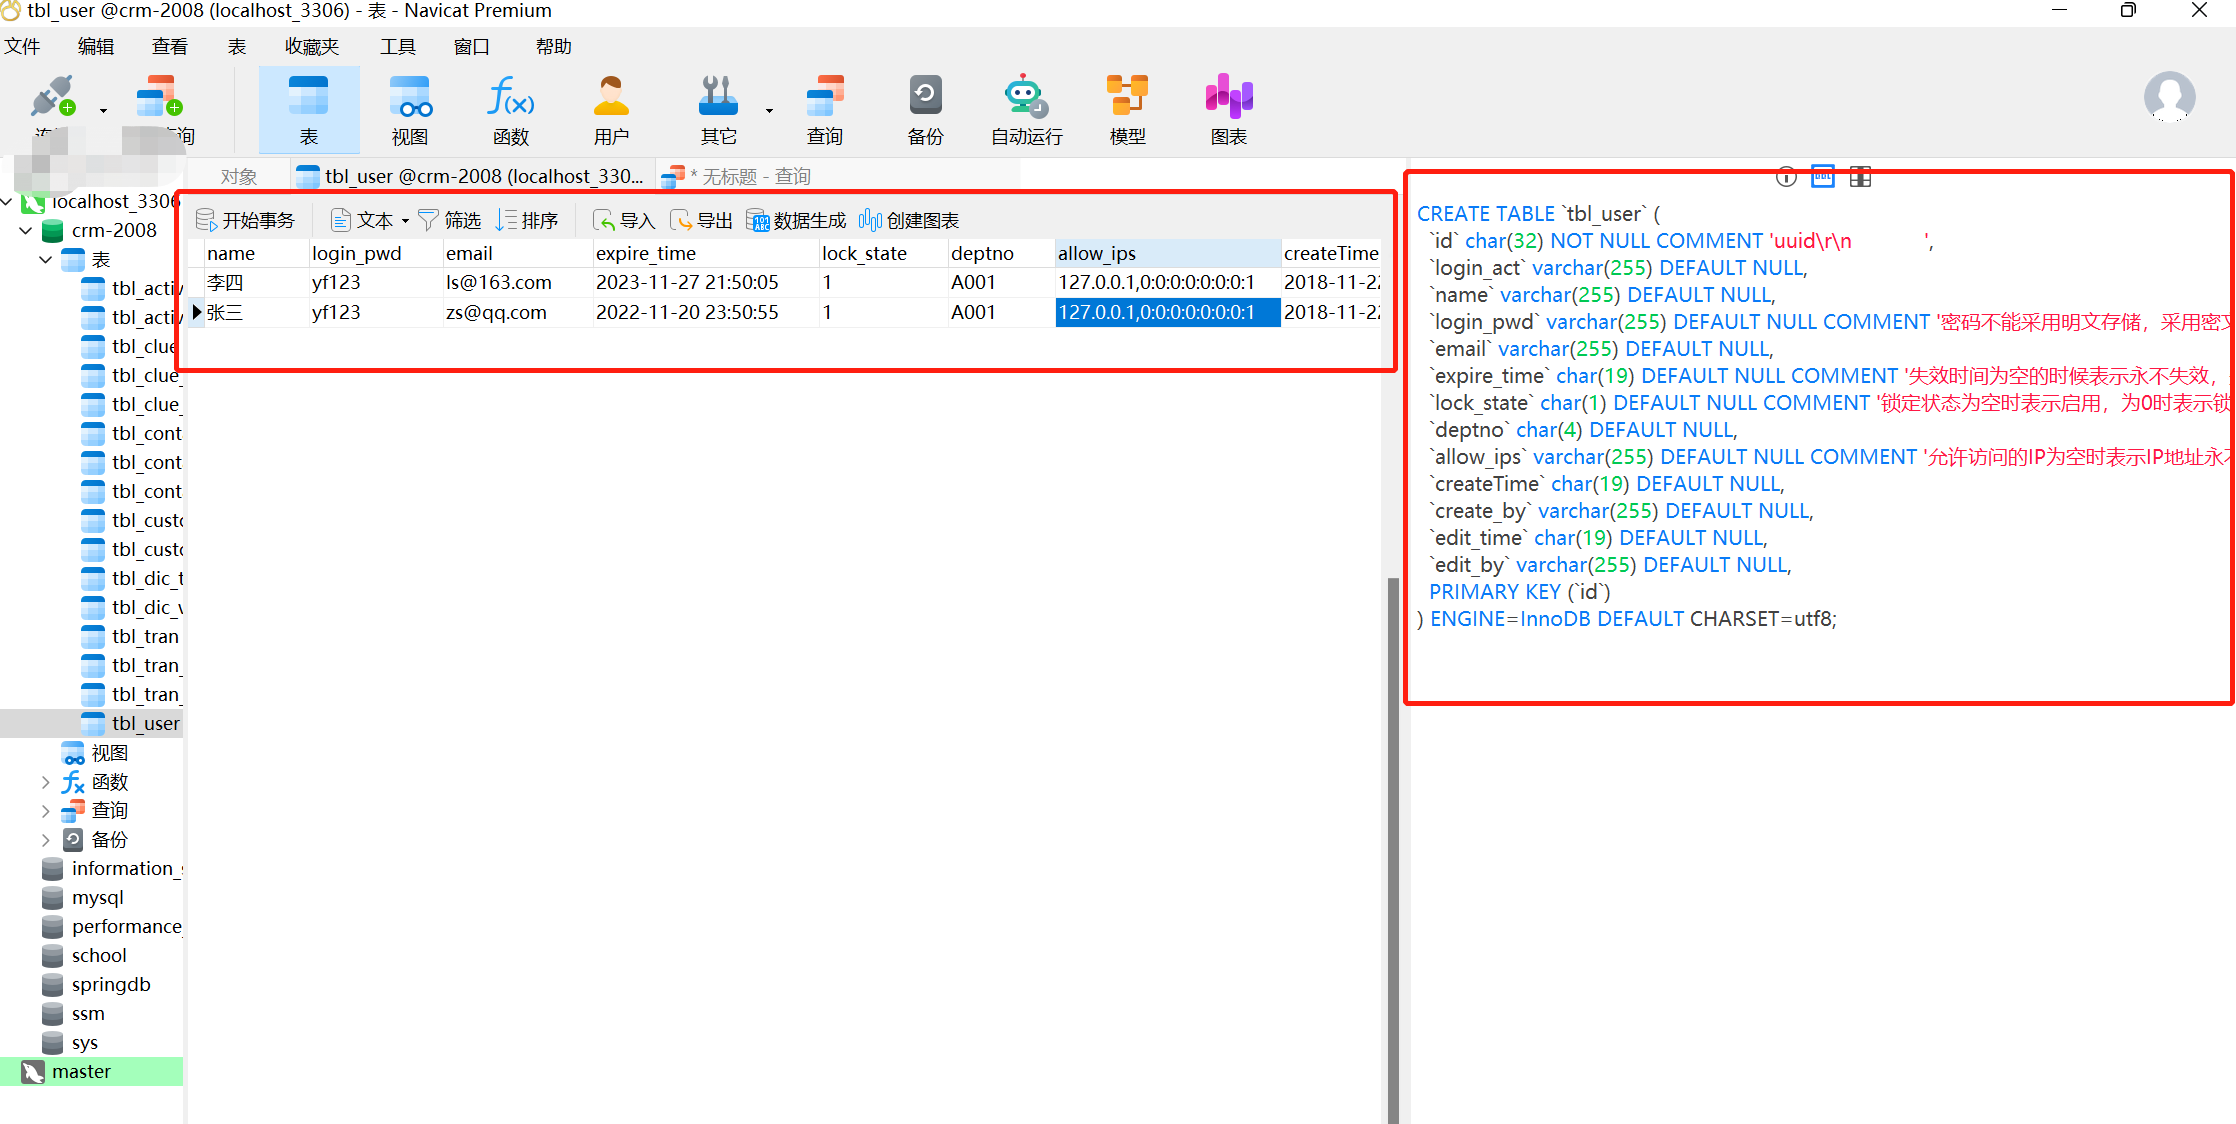Select the springdb database in tree
This screenshot has height=1124, width=2236.
(x=110, y=985)
